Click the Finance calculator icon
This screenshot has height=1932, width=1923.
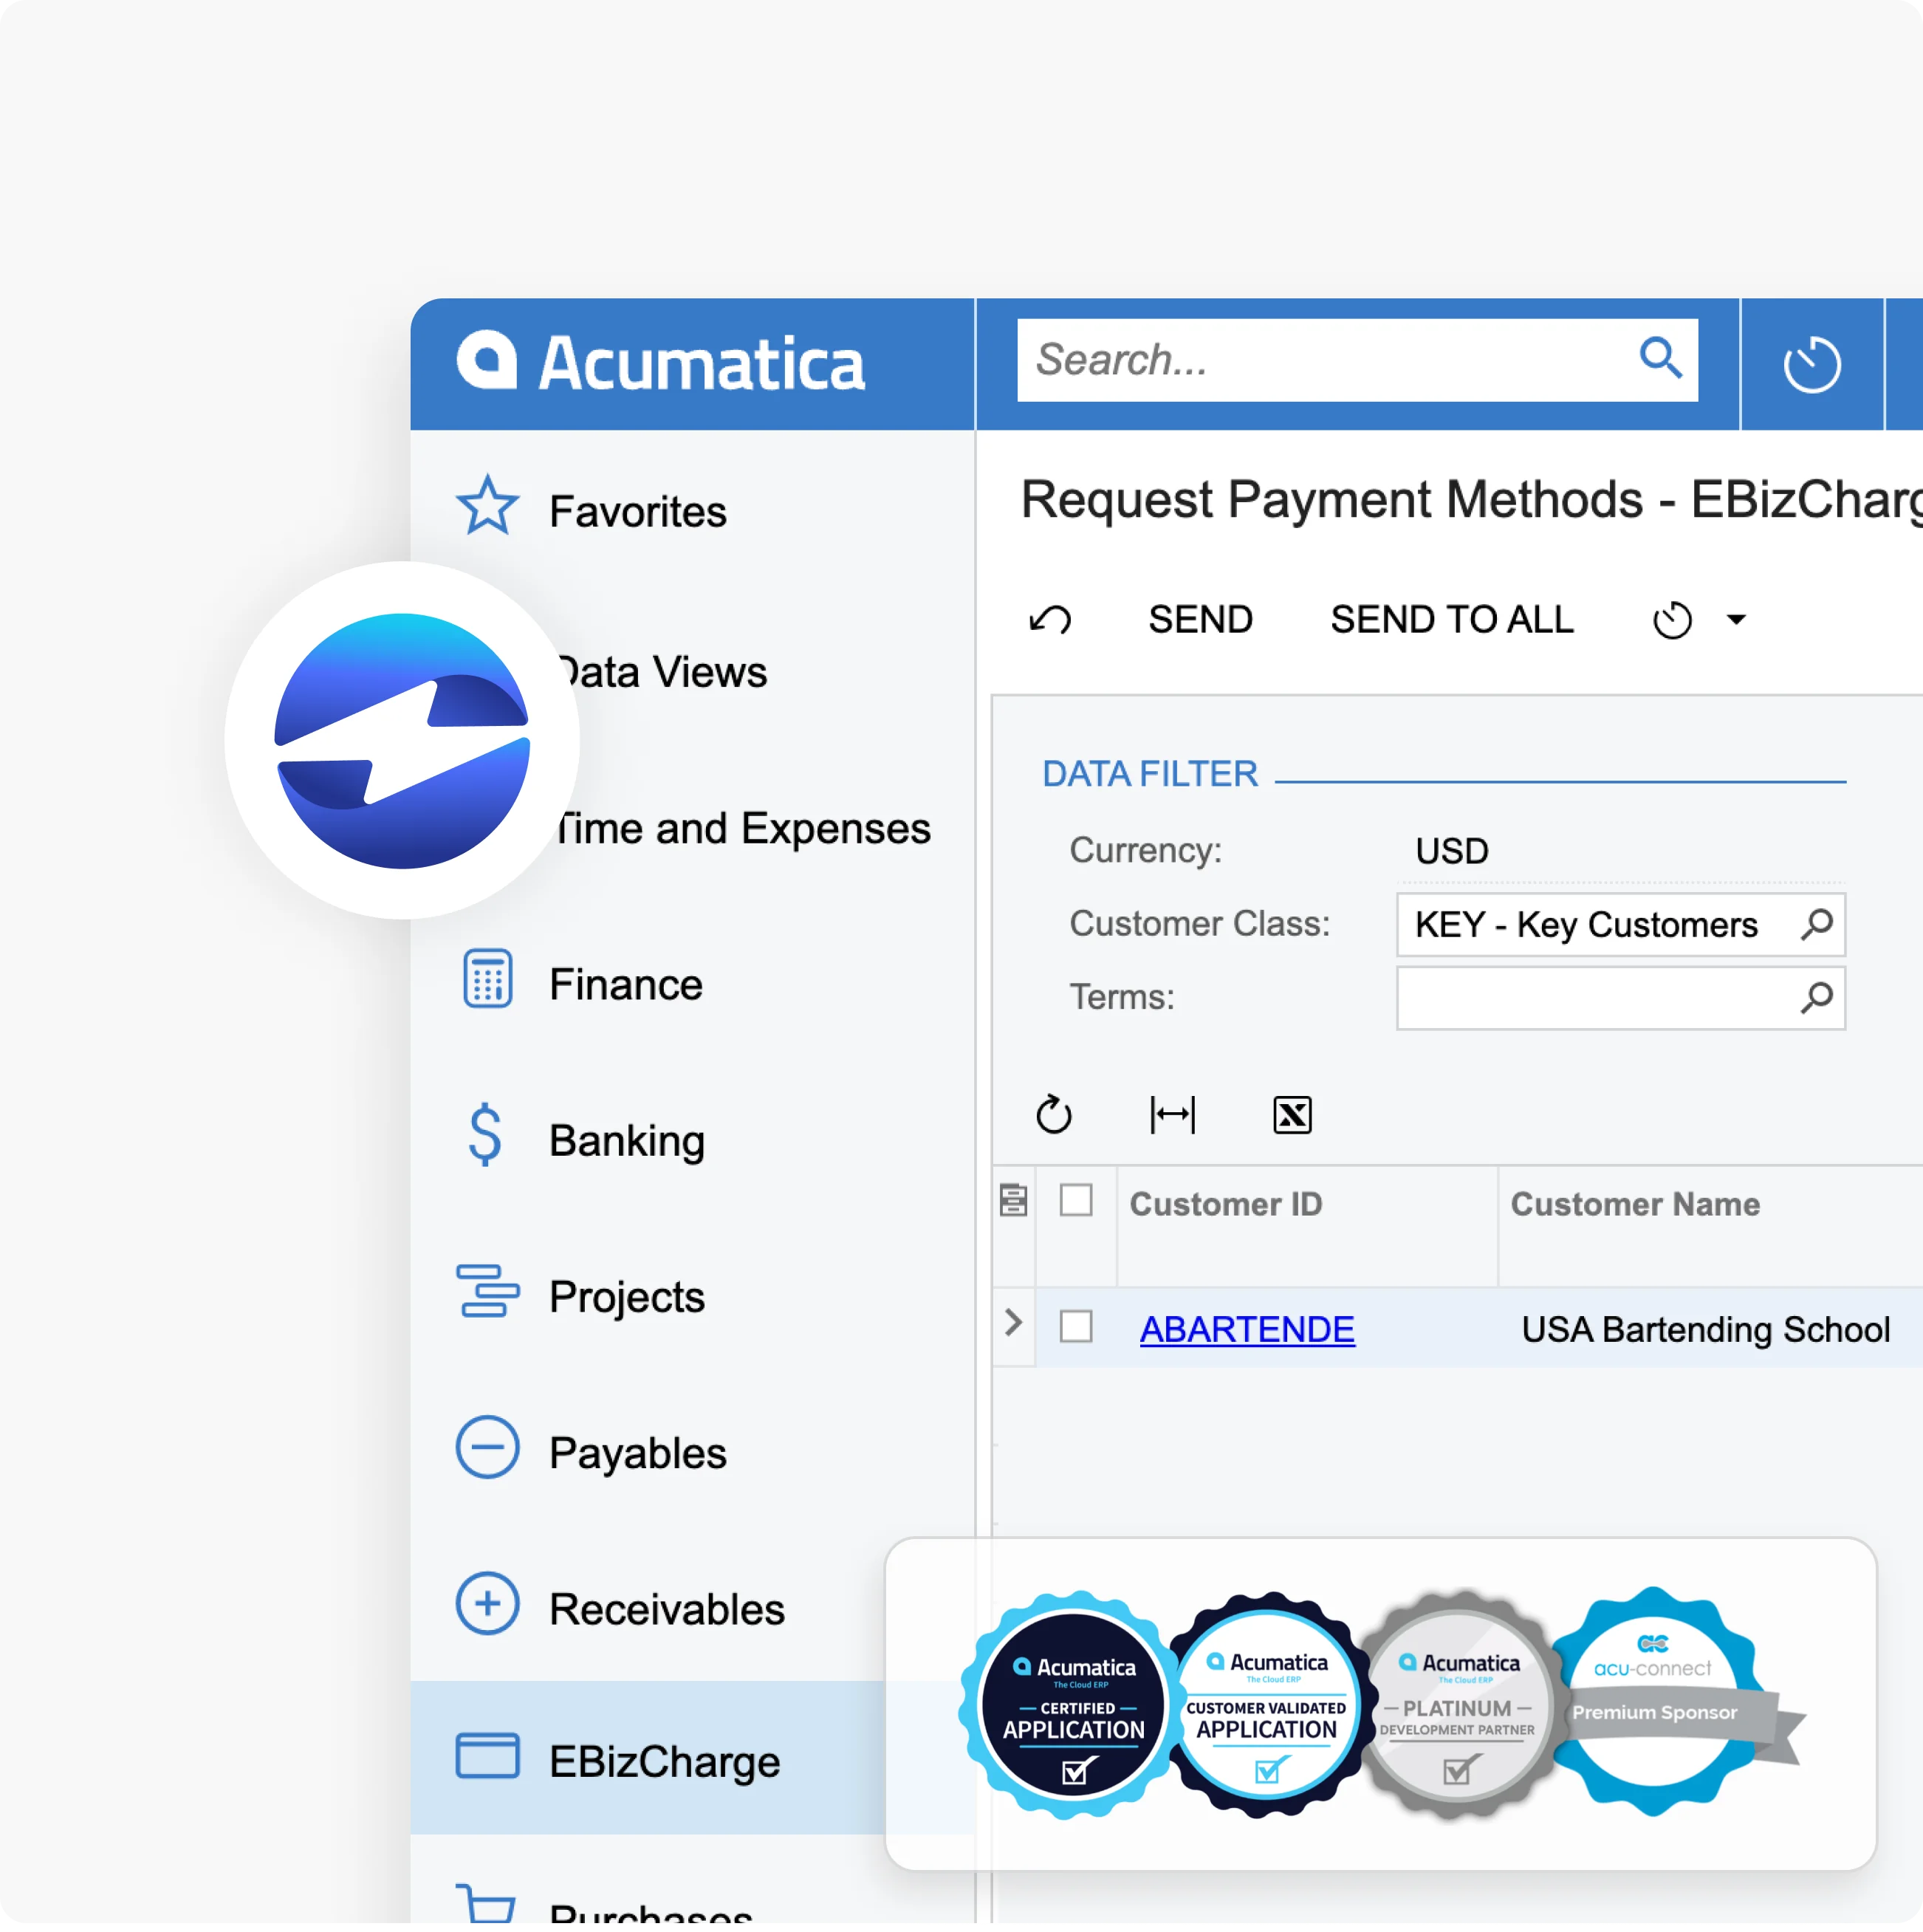pyautogui.click(x=487, y=979)
